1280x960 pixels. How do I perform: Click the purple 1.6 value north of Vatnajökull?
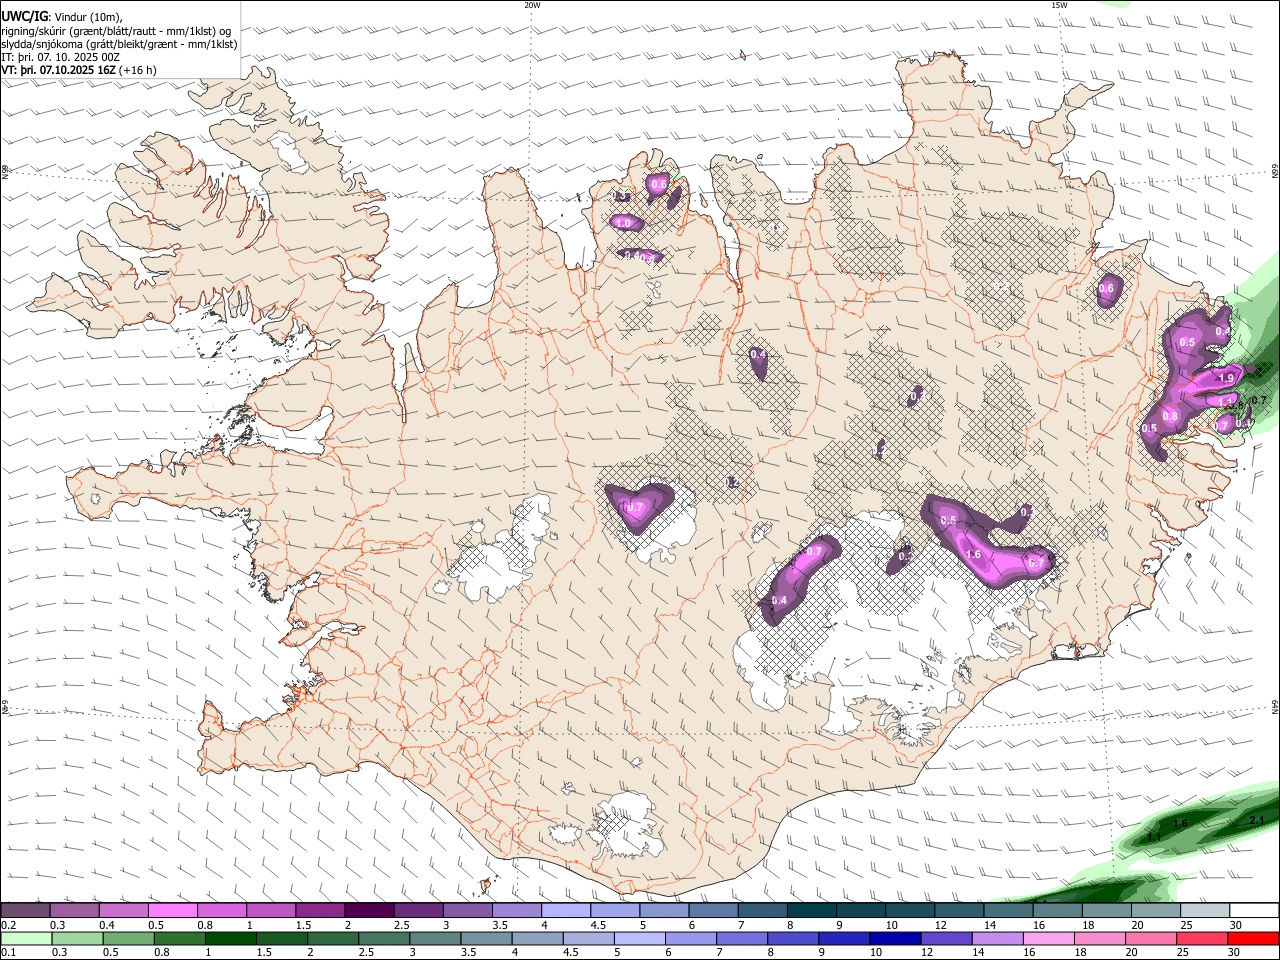point(973,554)
